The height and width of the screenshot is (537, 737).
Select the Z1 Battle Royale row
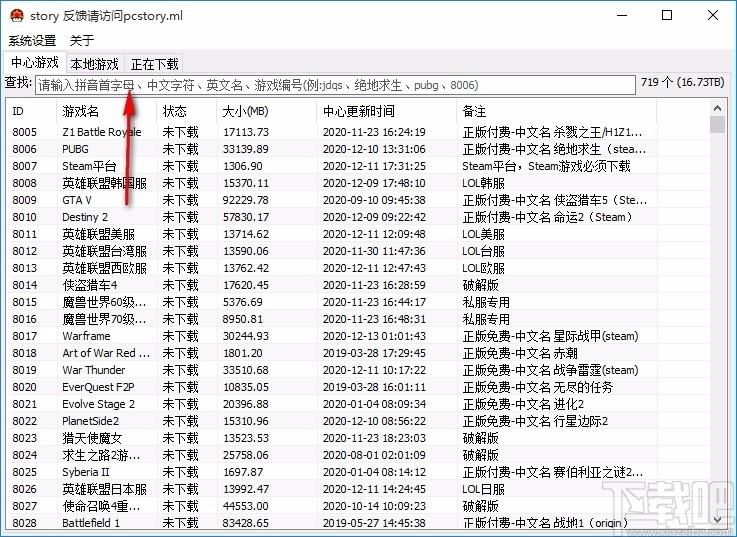coord(358,132)
